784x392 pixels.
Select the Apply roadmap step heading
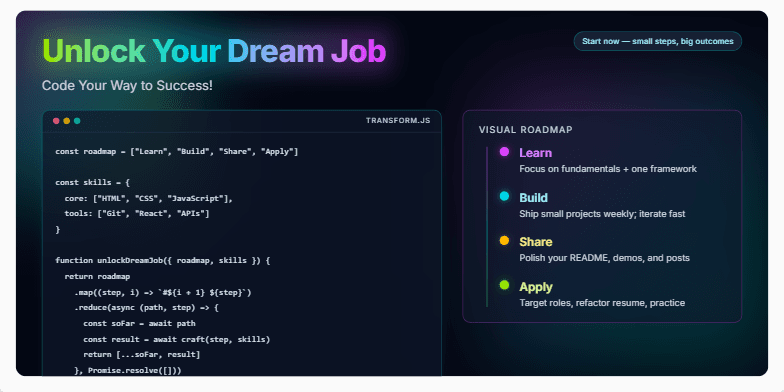coord(536,287)
